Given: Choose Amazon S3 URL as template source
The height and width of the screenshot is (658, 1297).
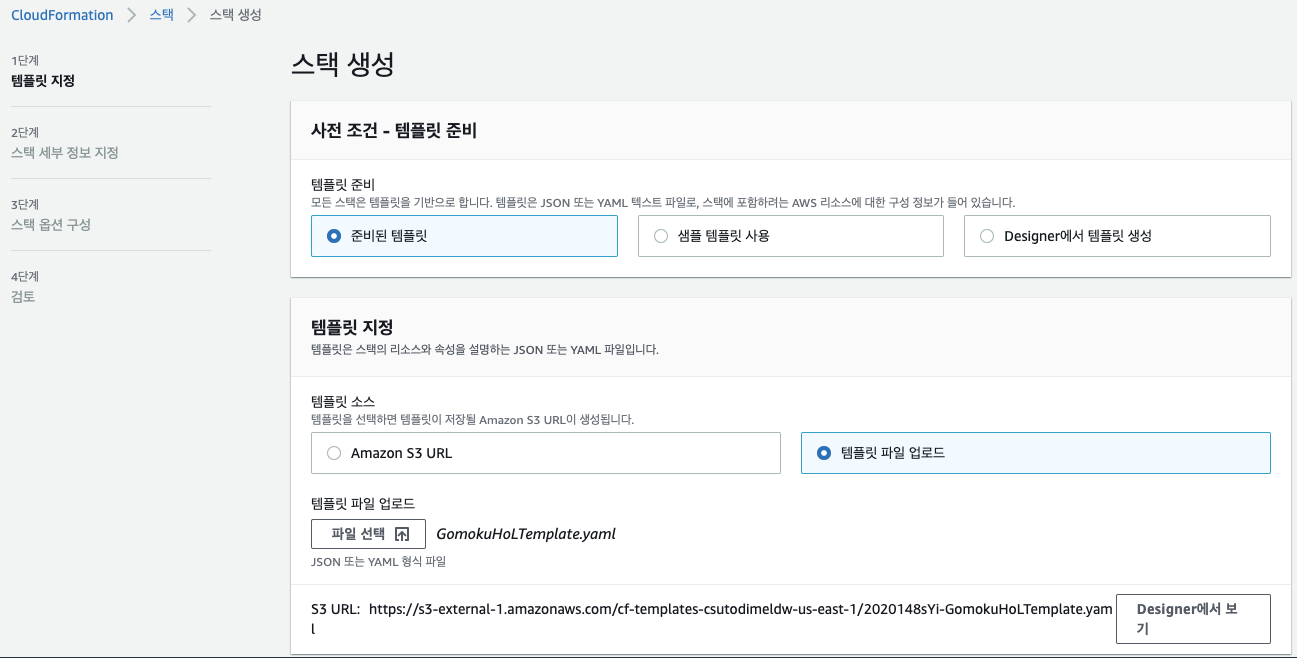Looking at the screenshot, I should (x=546, y=453).
